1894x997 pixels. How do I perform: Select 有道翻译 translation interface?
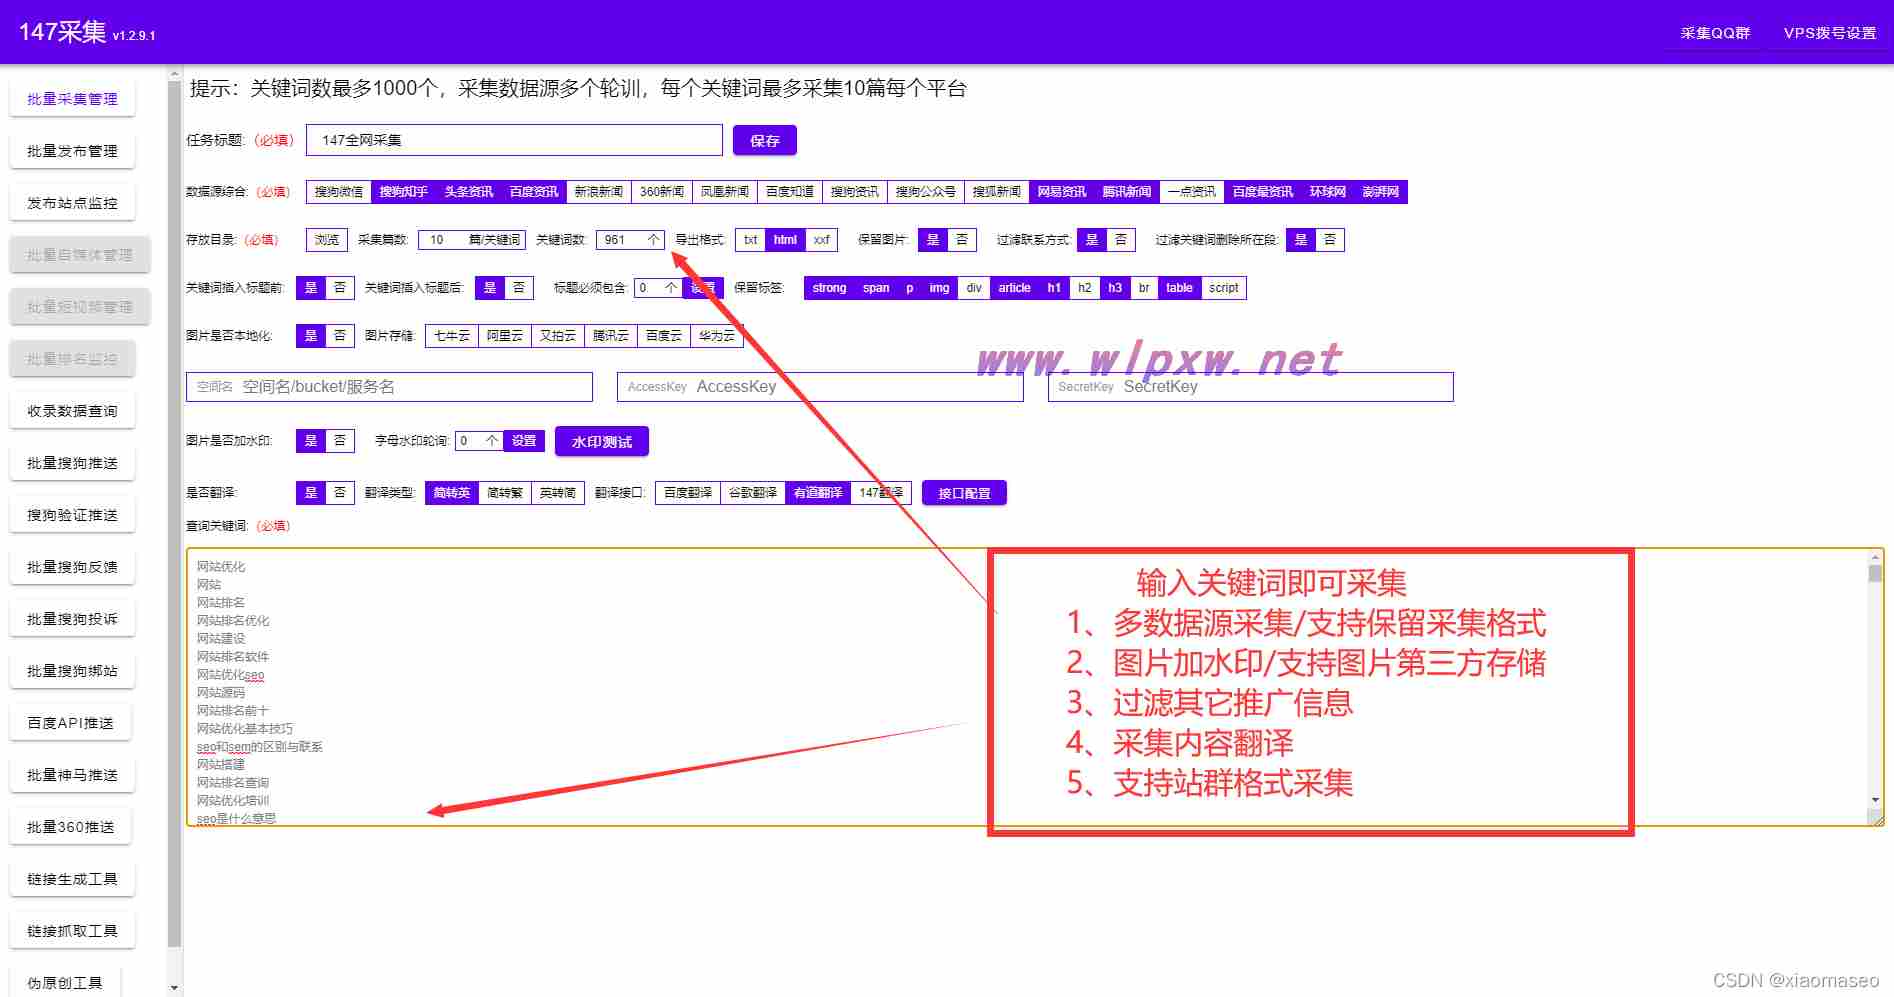pyautogui.click(x=817, y=493)
